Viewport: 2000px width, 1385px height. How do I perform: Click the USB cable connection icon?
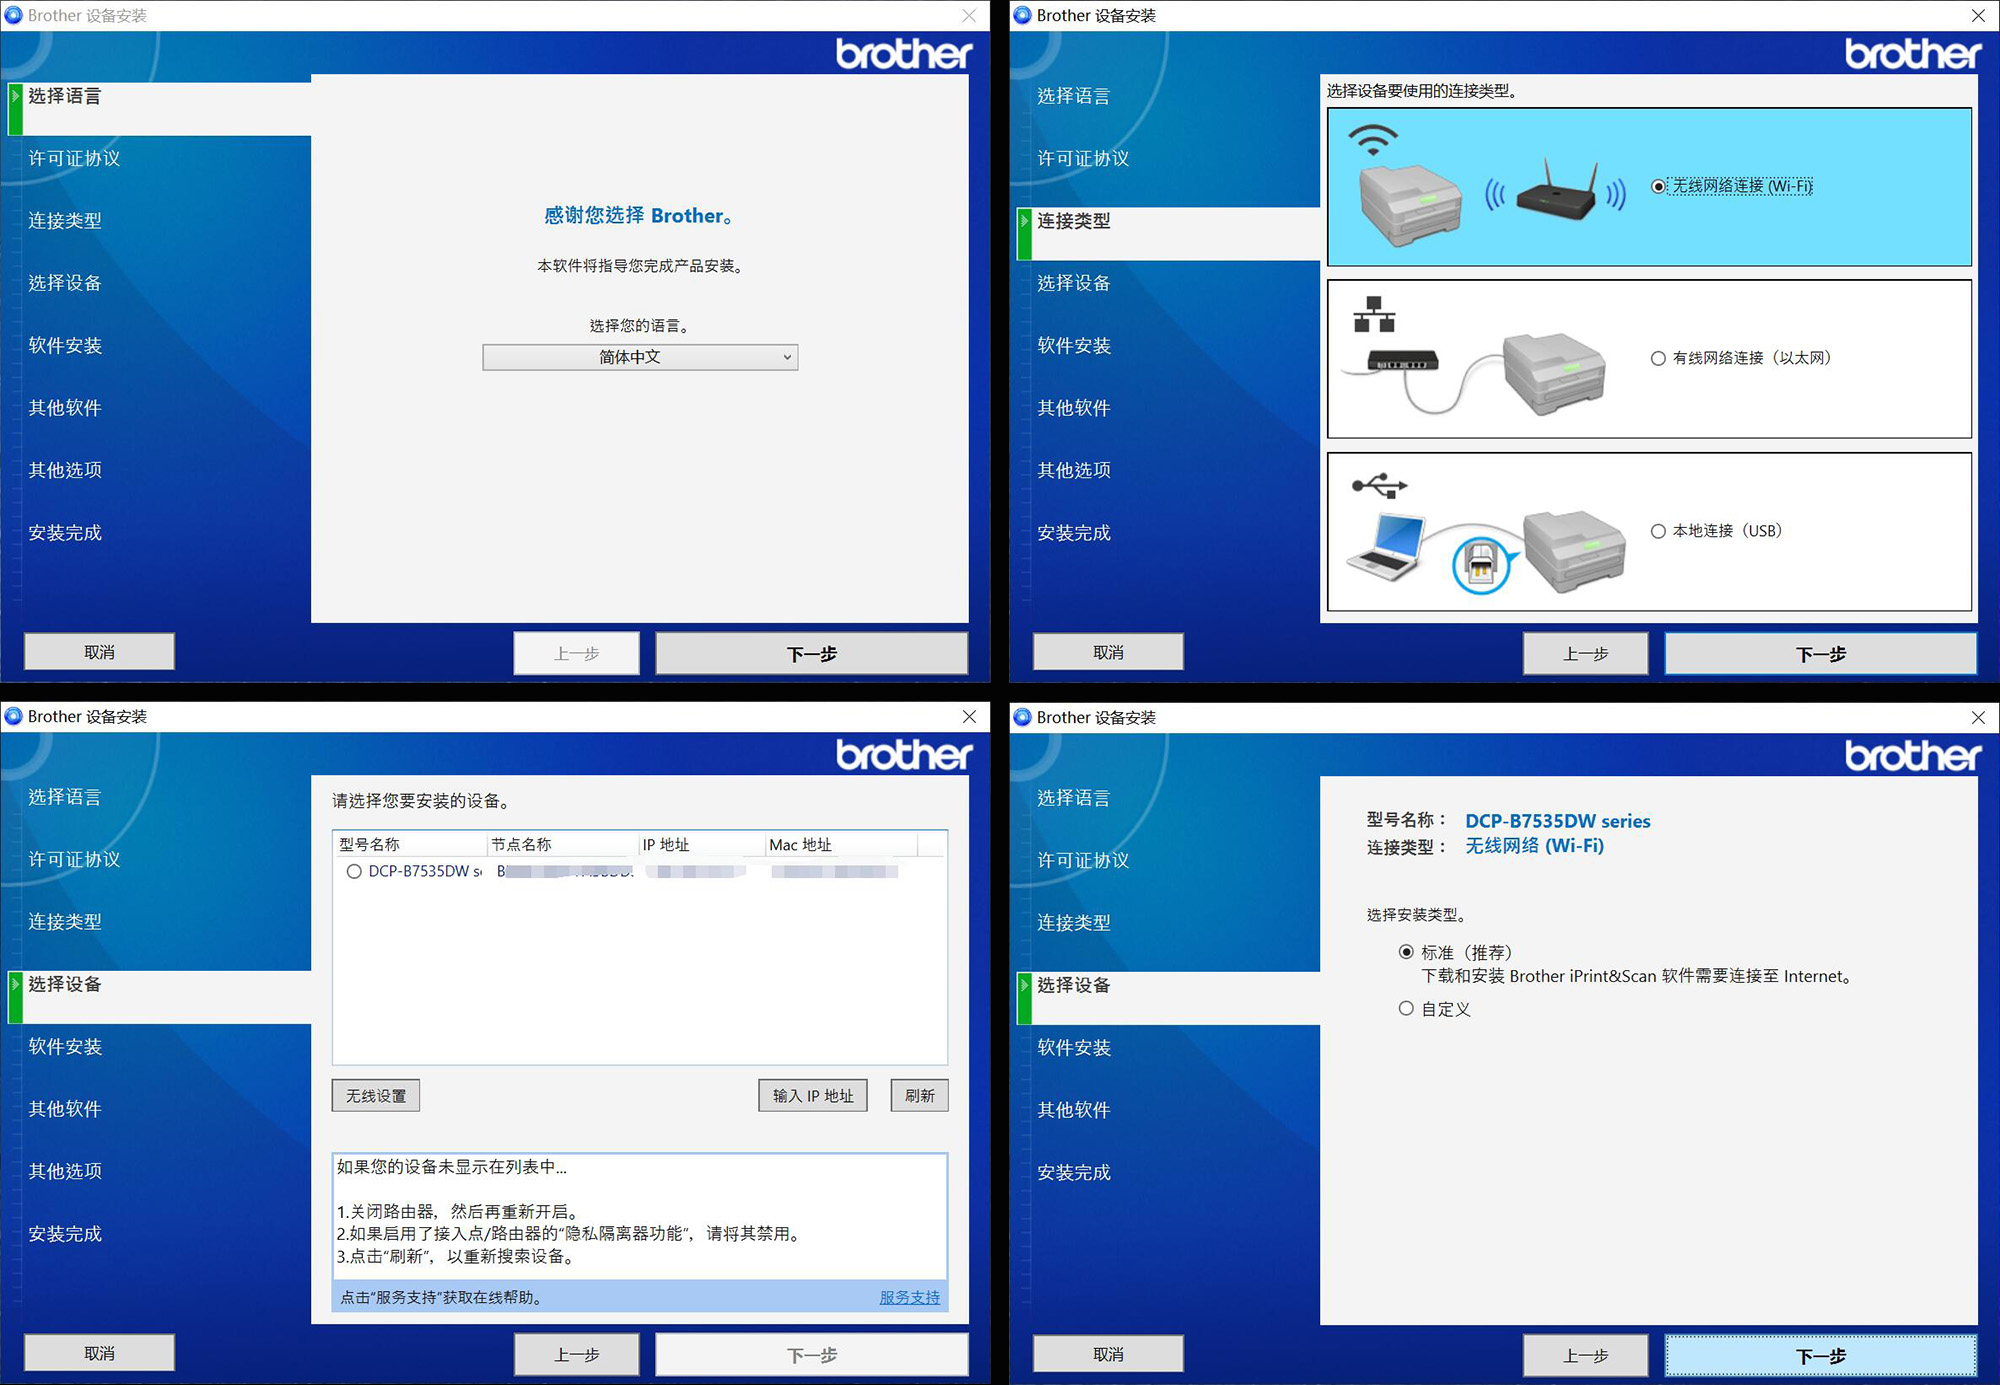[1380, 485]
